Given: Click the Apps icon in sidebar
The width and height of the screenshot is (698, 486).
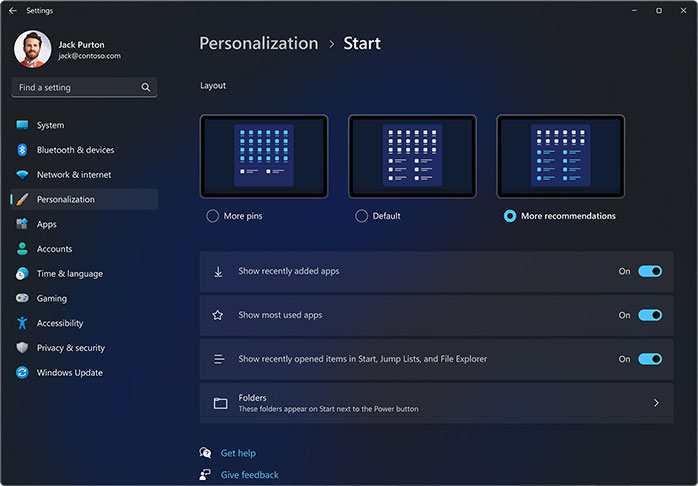Looking at the screenshot, I should coord(22,224).
